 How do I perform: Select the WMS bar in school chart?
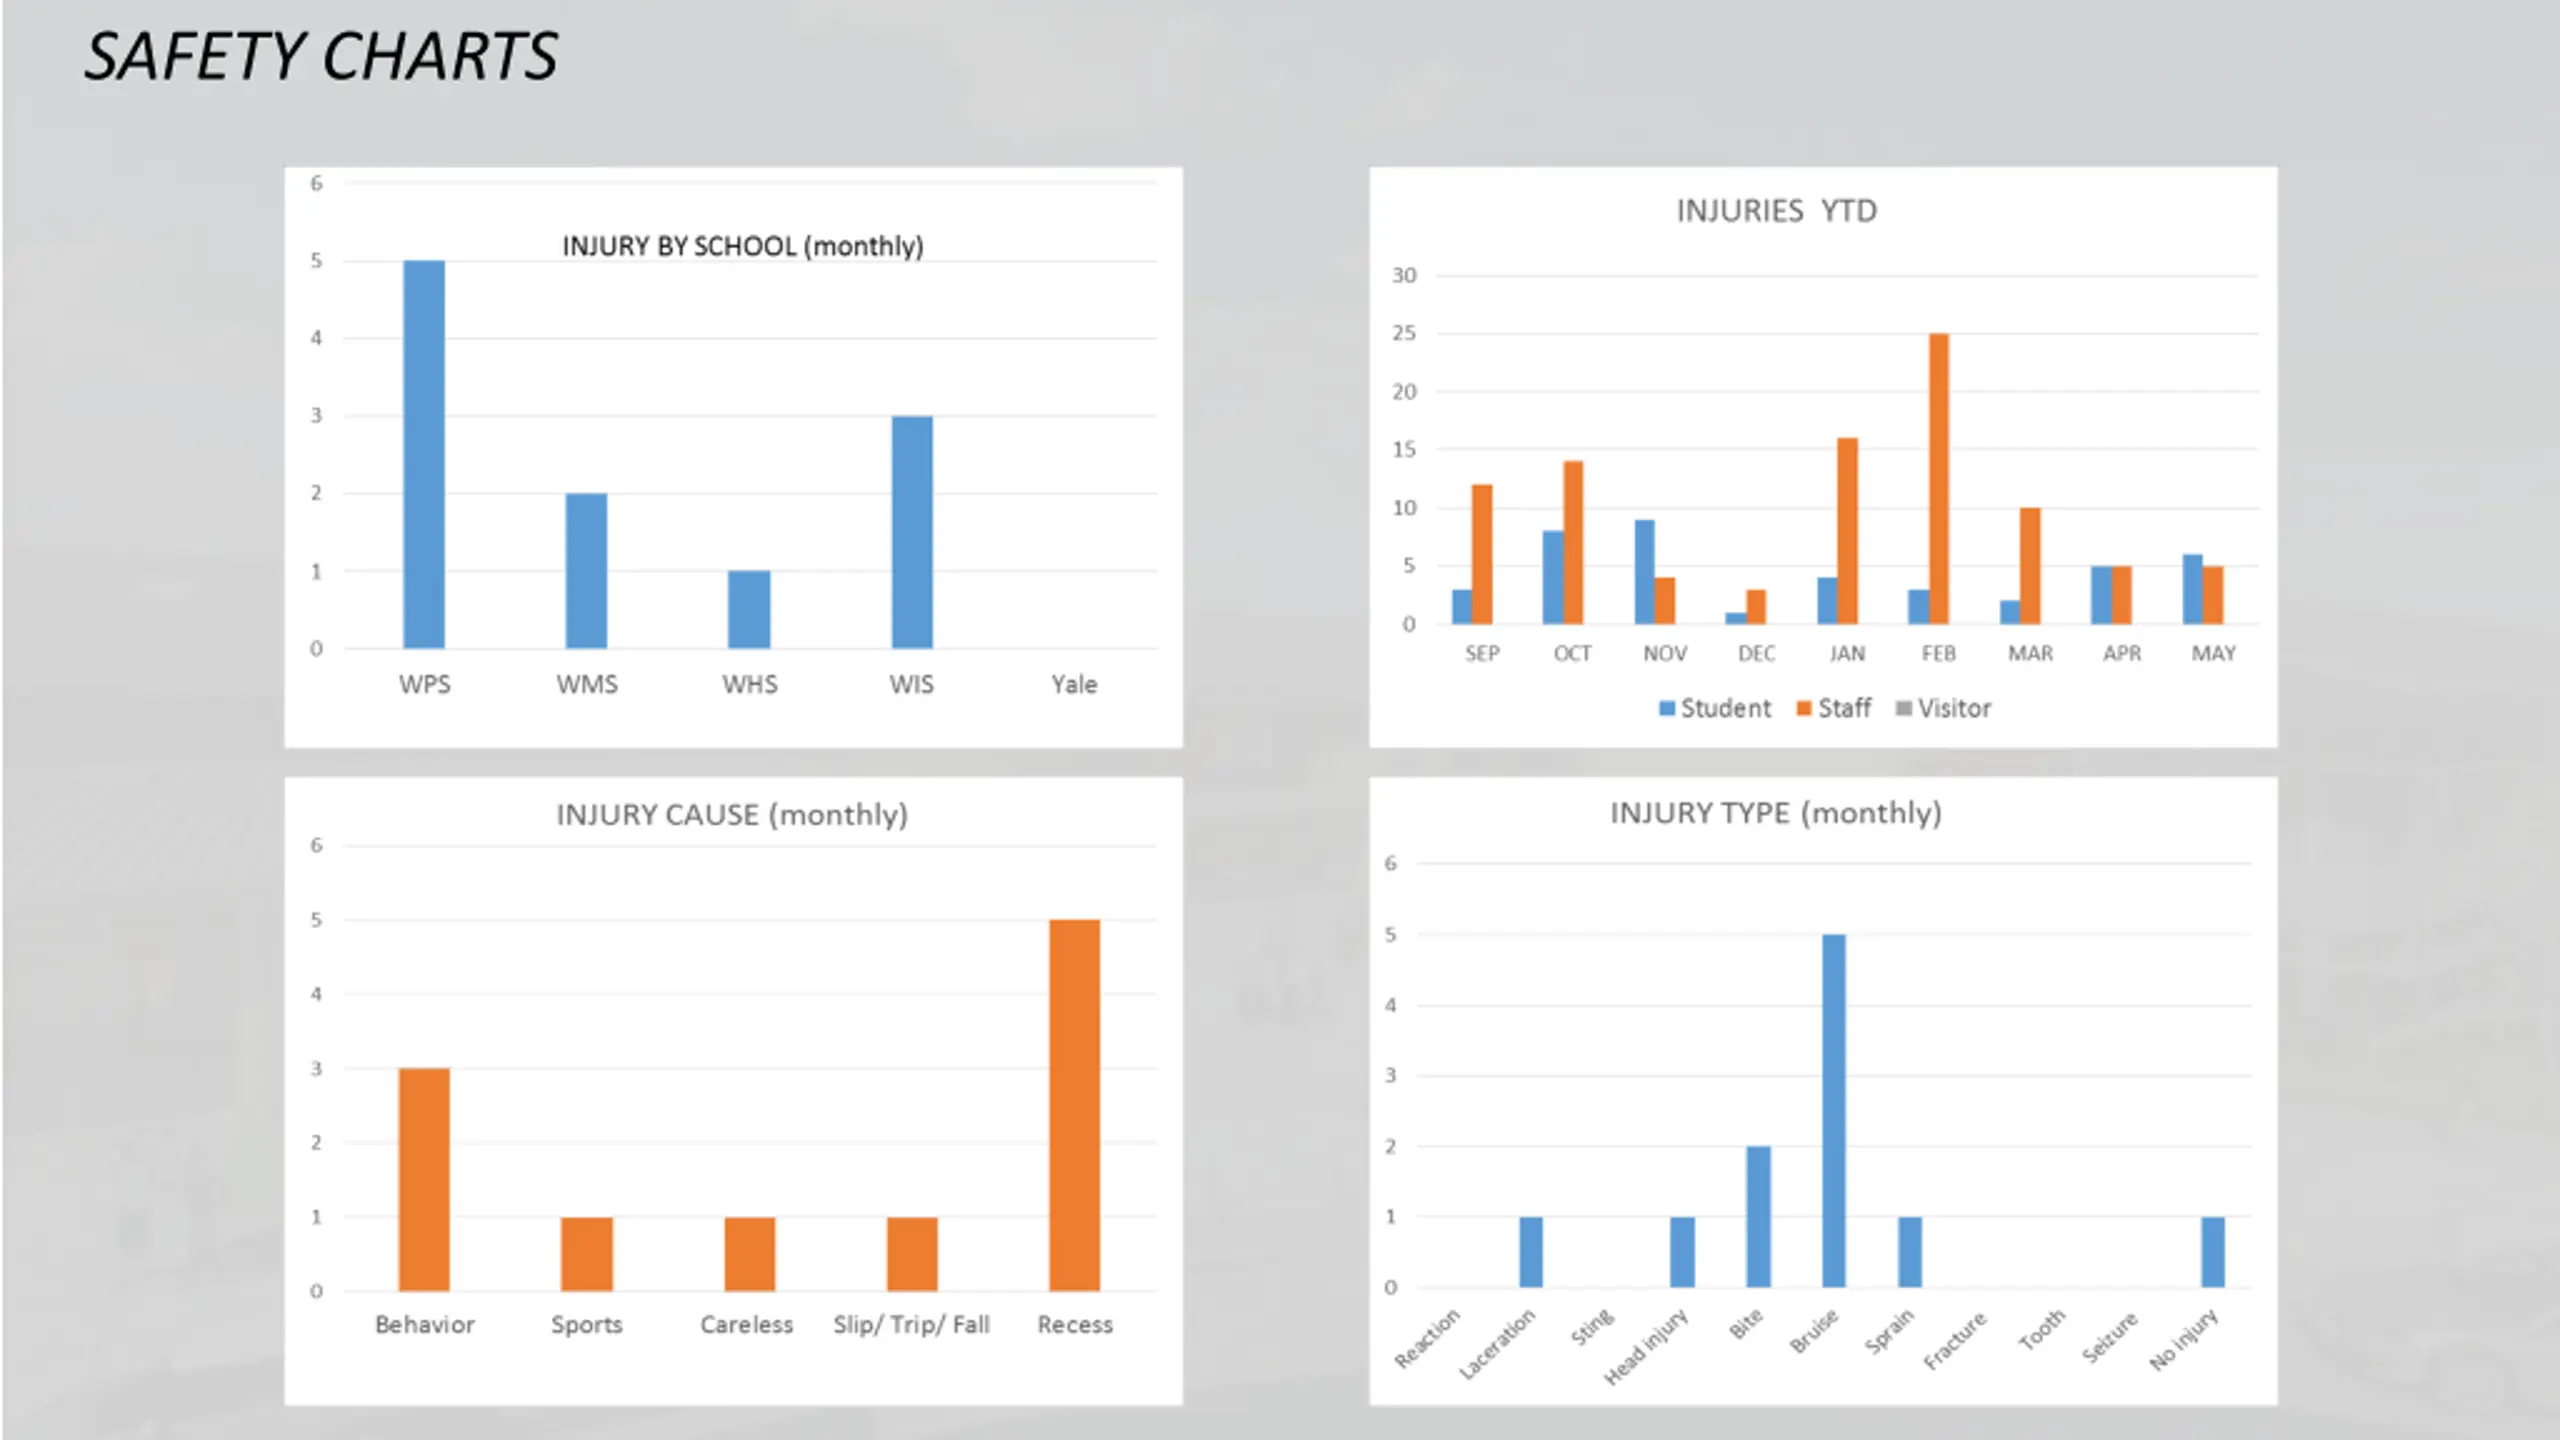[x=586, y=570]
